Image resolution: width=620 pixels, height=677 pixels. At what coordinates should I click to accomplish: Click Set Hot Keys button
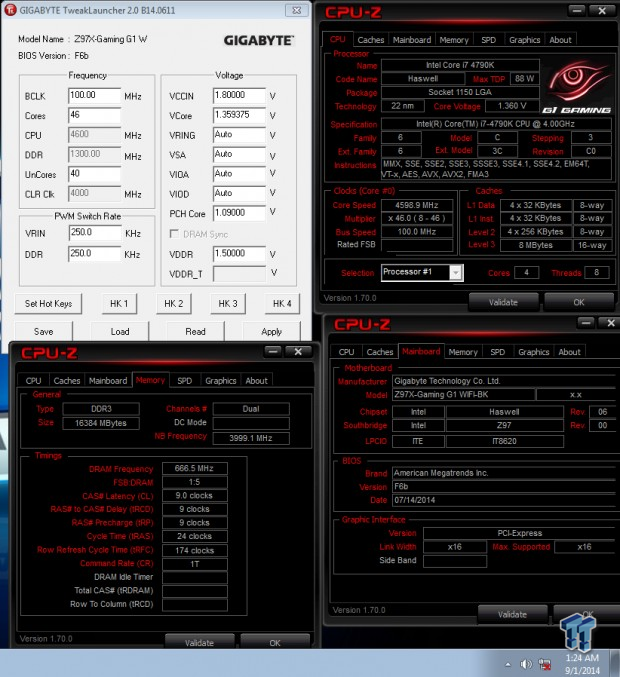(48, 304)
